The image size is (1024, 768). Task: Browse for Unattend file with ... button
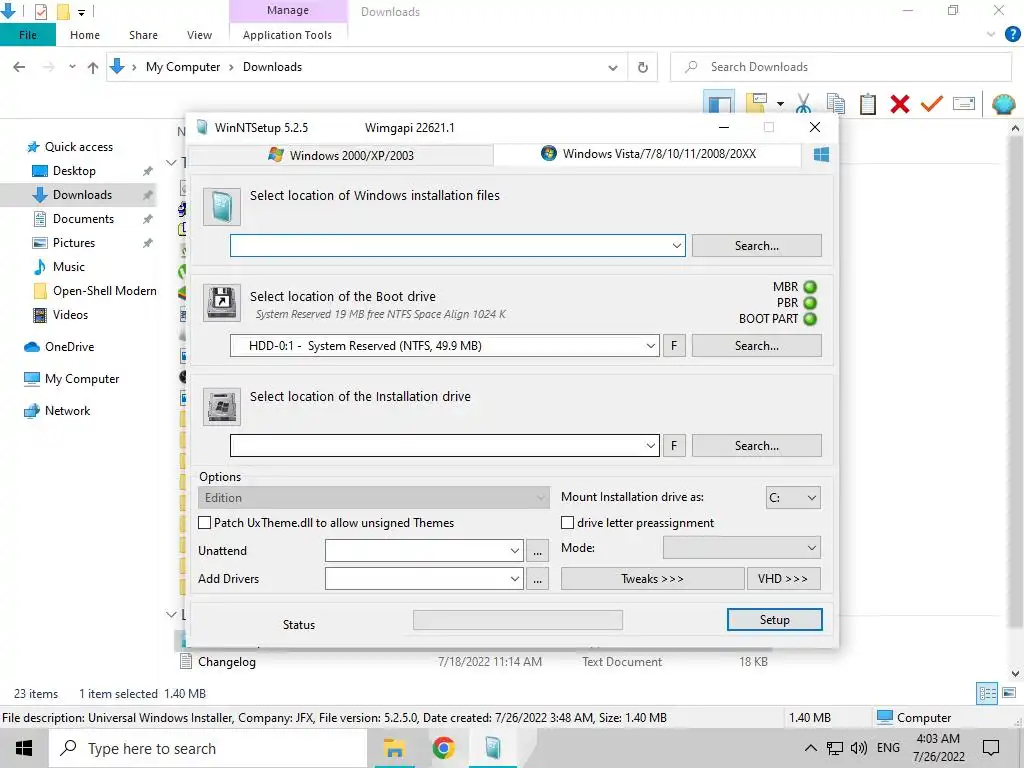(537, 551)
